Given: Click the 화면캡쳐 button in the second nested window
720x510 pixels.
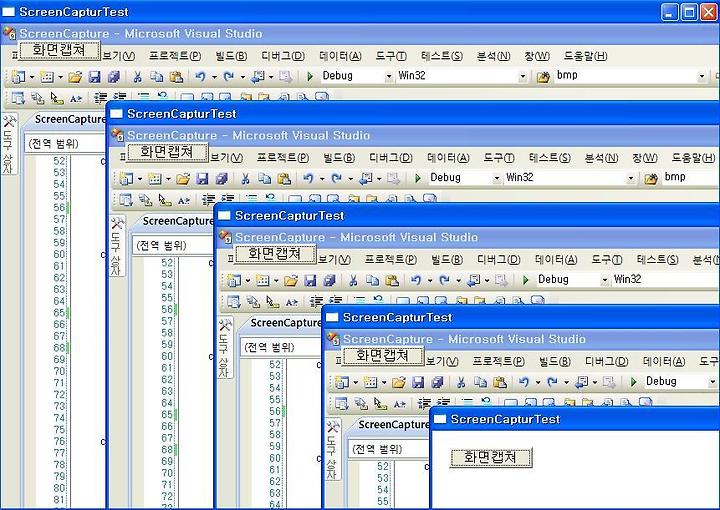Looking at the screenshot, I should point(167,152).
